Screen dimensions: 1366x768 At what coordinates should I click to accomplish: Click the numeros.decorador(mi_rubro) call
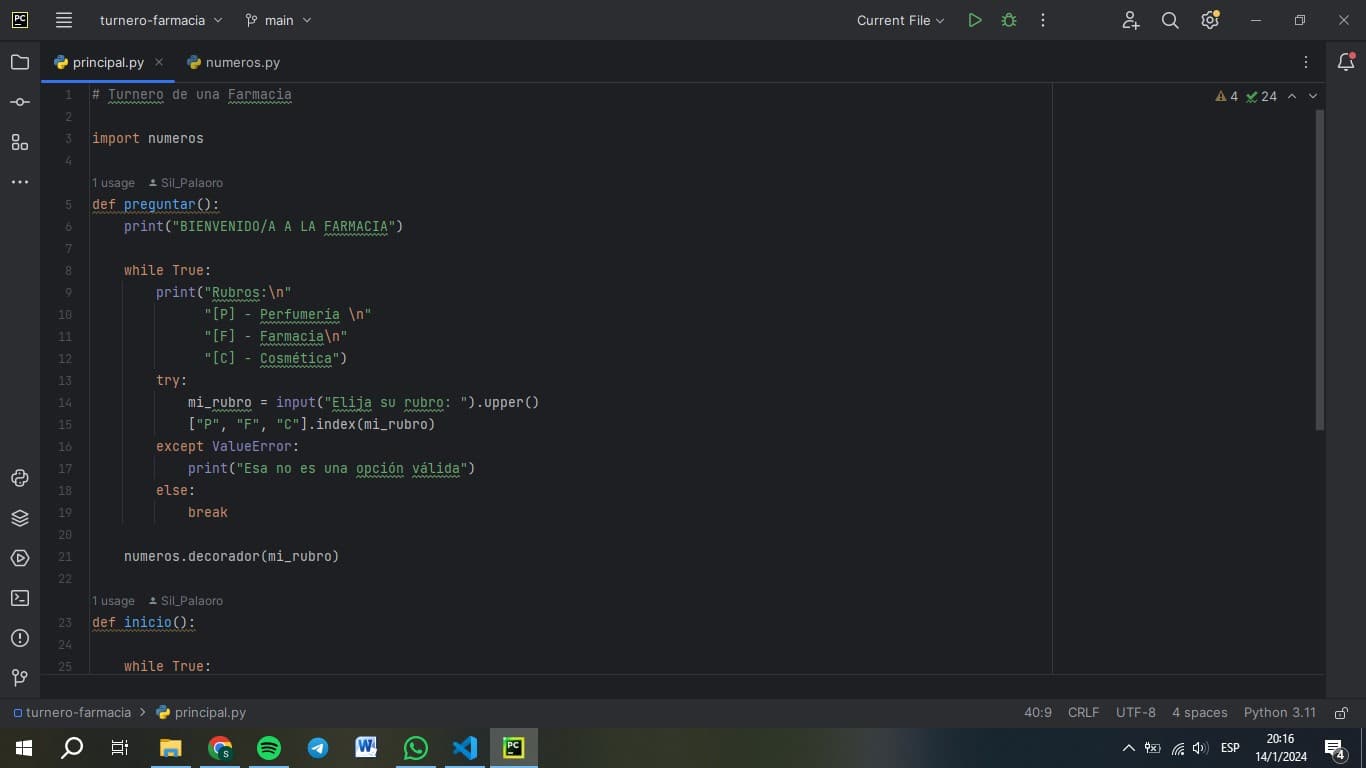(231, 556)
